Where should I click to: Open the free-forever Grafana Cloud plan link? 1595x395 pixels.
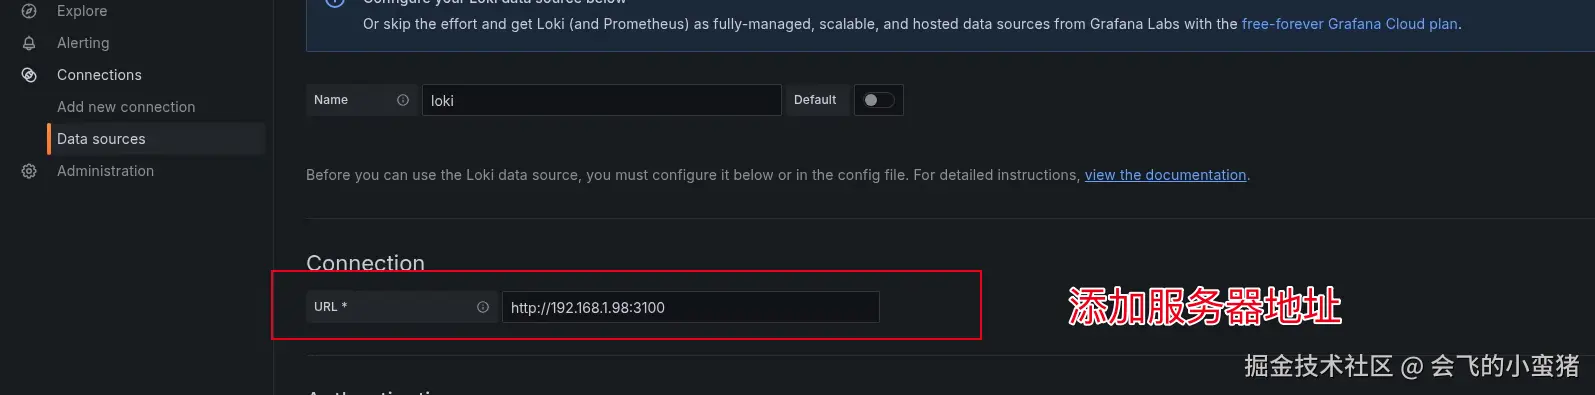tap(1350, 24)
